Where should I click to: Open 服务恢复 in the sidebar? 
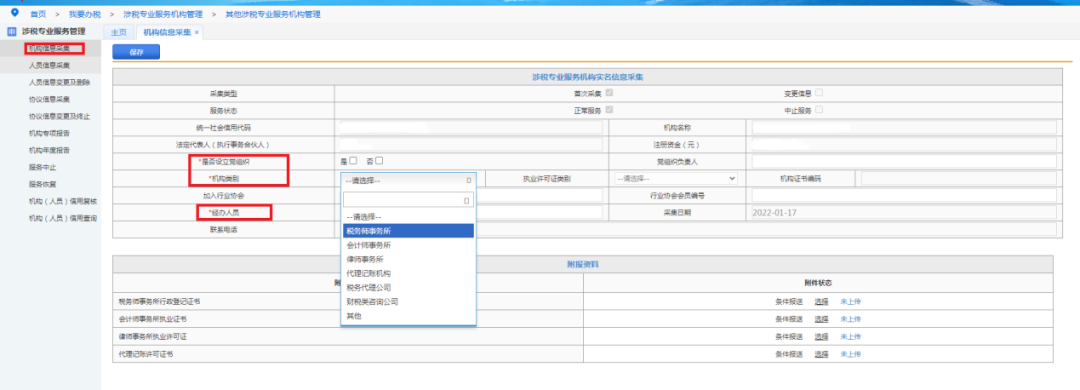point(42,184)
